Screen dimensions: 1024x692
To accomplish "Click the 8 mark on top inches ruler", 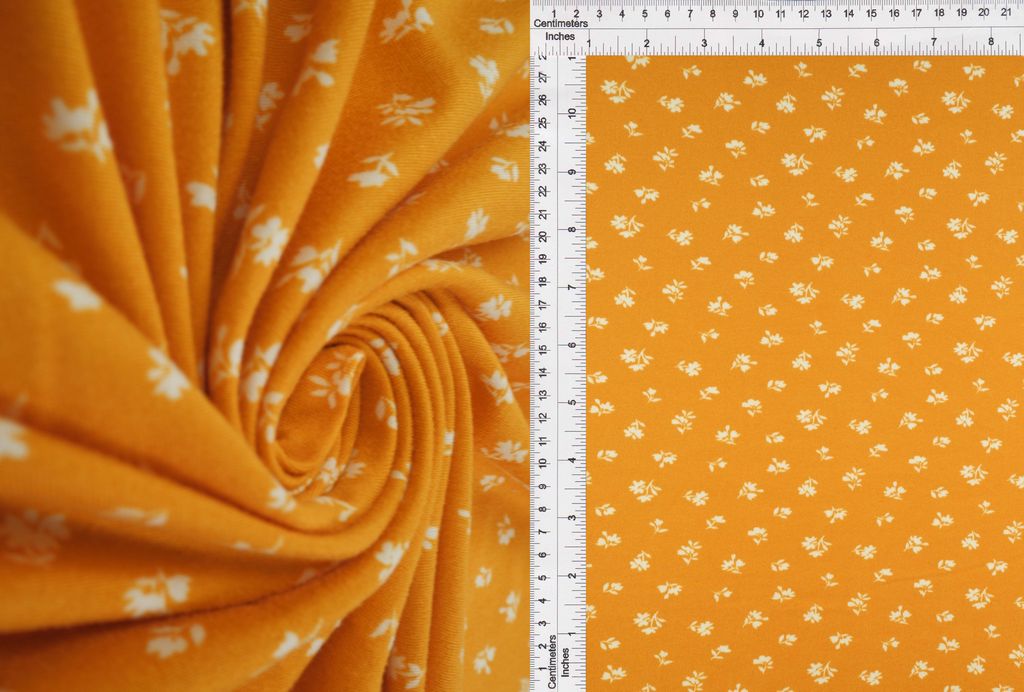I will pos(991,42).
